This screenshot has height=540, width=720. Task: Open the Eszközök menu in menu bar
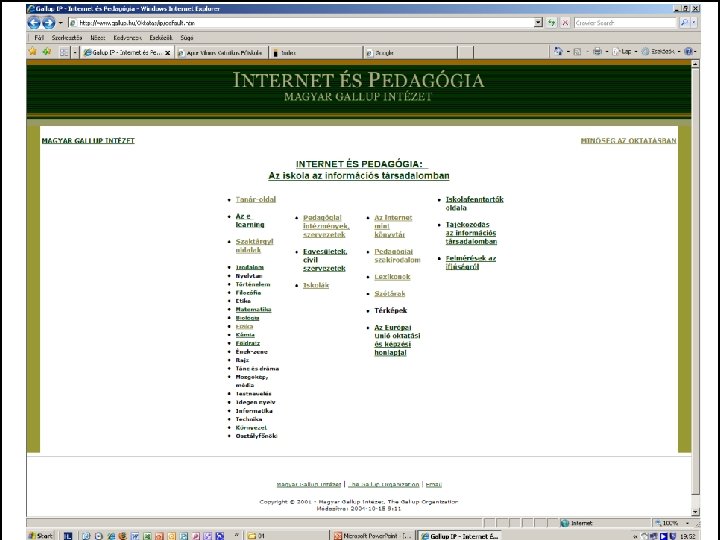point(161,38)
